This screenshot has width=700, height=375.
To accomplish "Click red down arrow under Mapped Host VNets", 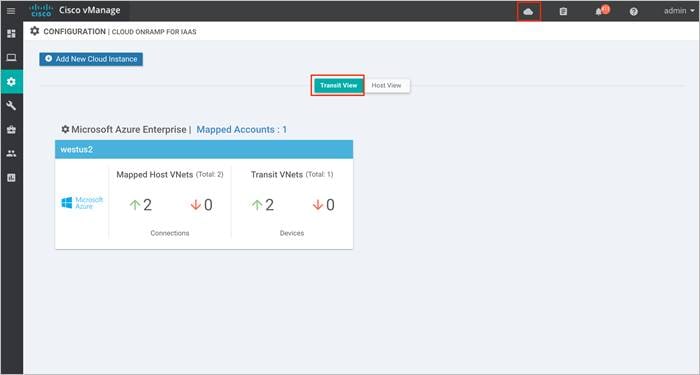I will [x=196, y=205].
